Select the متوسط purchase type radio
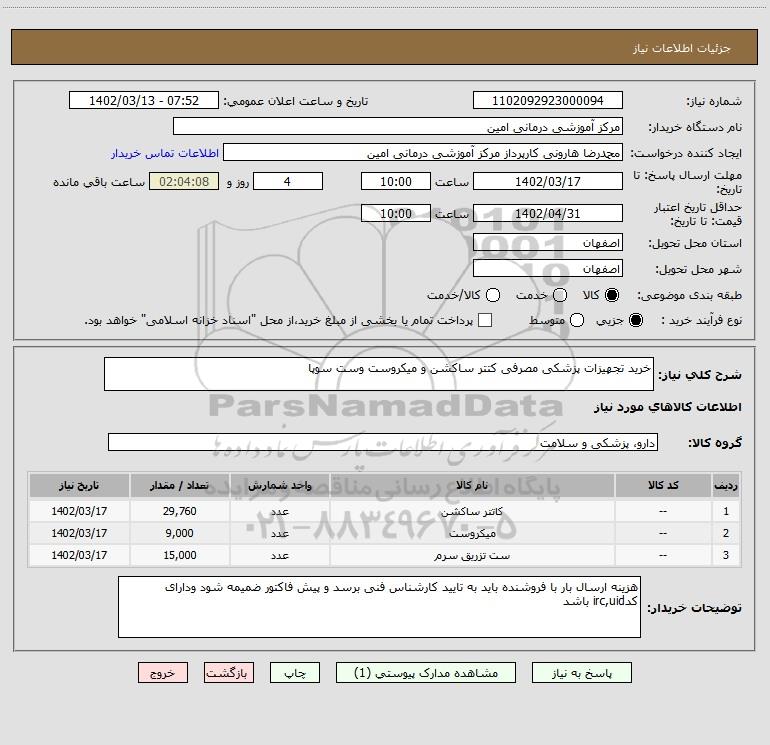The width and height of the screenshot is (770, 745). pyautogui.click(x=577, y=320)
